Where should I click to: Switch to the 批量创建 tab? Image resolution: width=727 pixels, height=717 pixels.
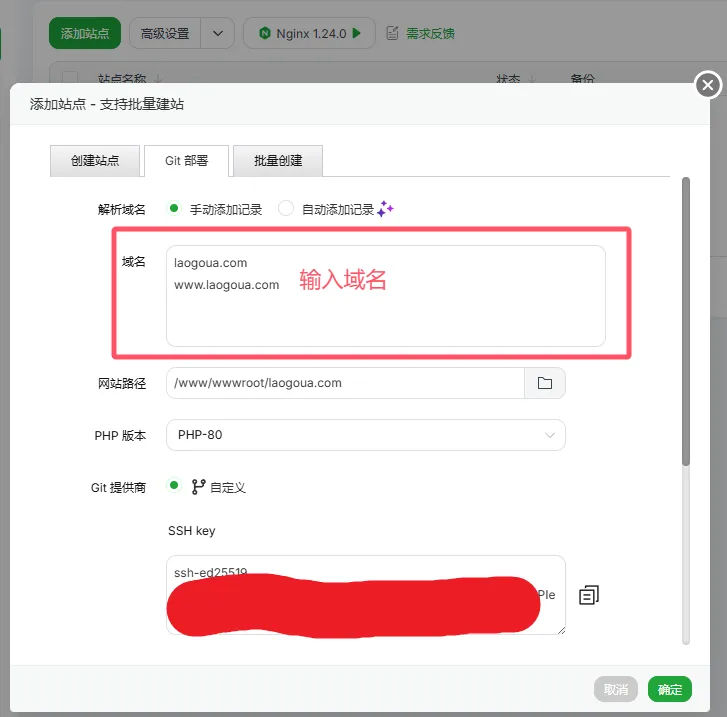278,161
